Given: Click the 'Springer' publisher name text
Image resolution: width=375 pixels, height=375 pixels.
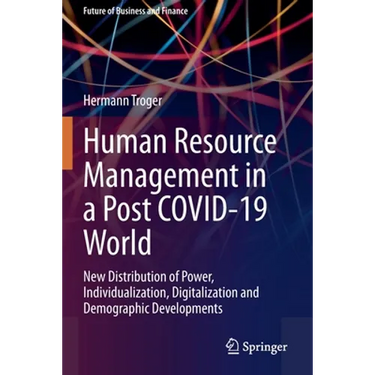Looking at the screenshot, I should pyautogui.click(x=265, y=347).
